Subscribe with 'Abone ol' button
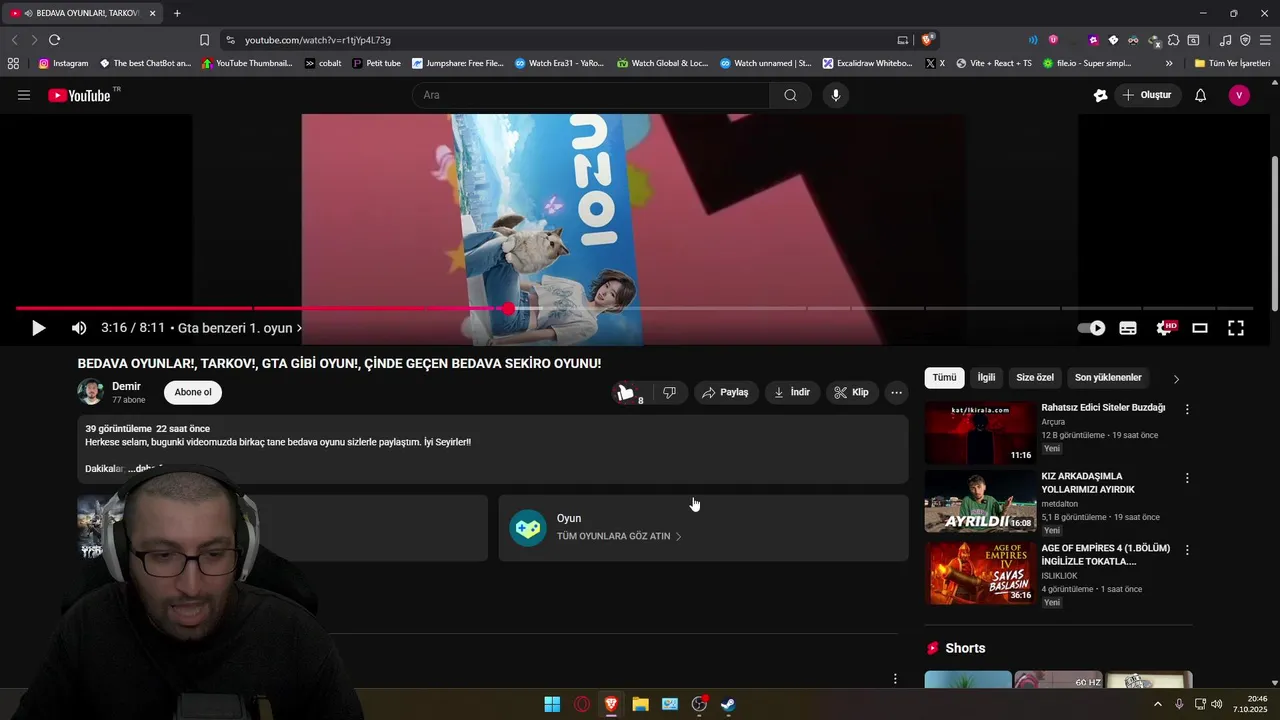The width and height of the screenshot is (1280, 720). (x=193, y=392)
